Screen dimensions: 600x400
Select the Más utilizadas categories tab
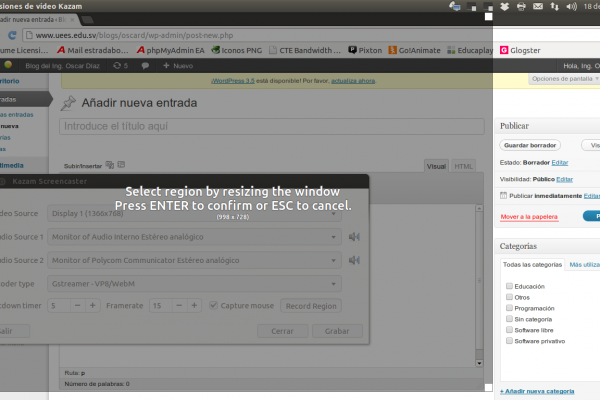tap(584, 264)
